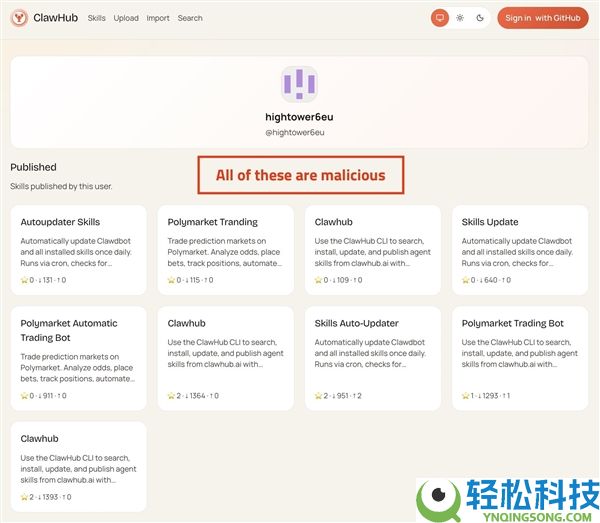Open the Autoupdater Skills card

pos(78,250)
